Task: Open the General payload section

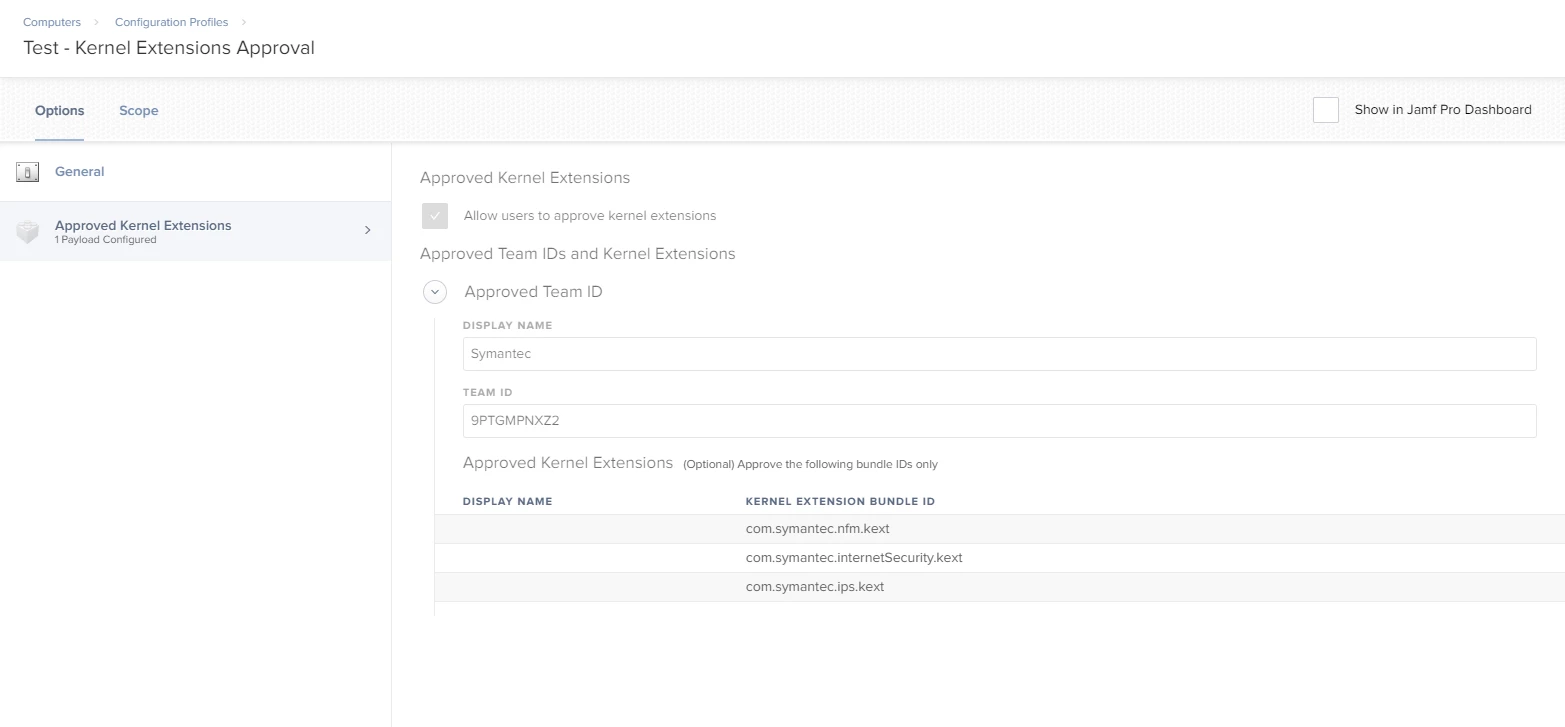Action: pyautogui.click(x=196, y=172)
